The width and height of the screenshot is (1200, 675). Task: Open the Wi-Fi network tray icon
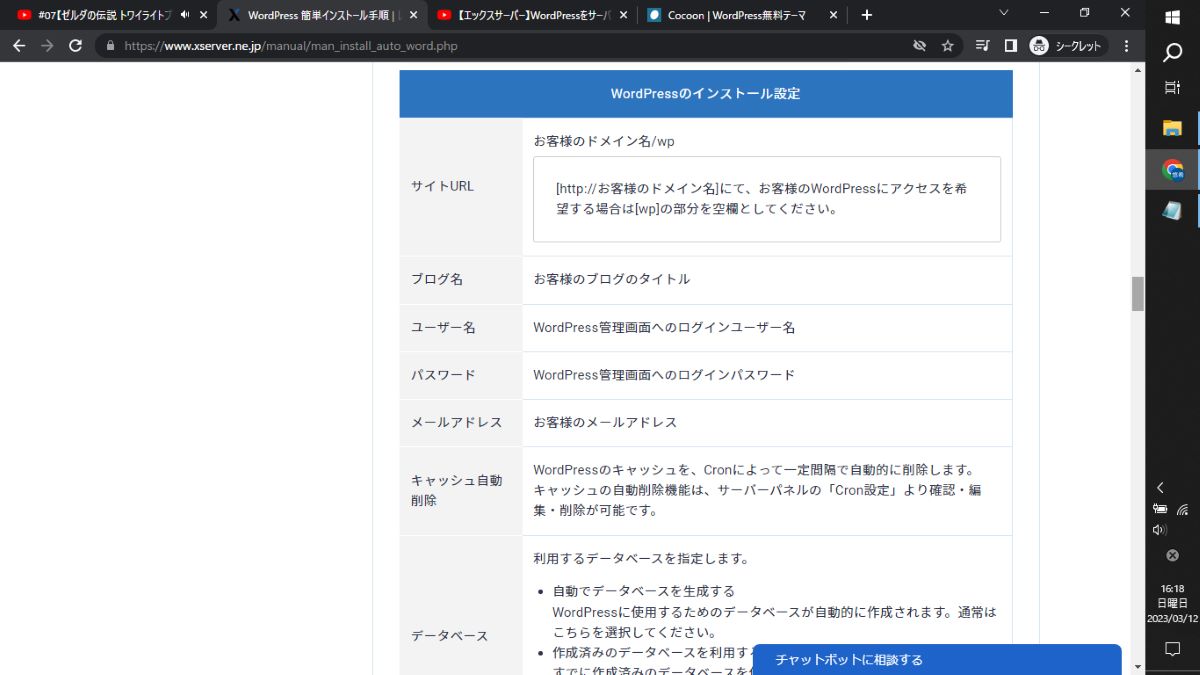pyautogui.click(x=1183, y=509)
